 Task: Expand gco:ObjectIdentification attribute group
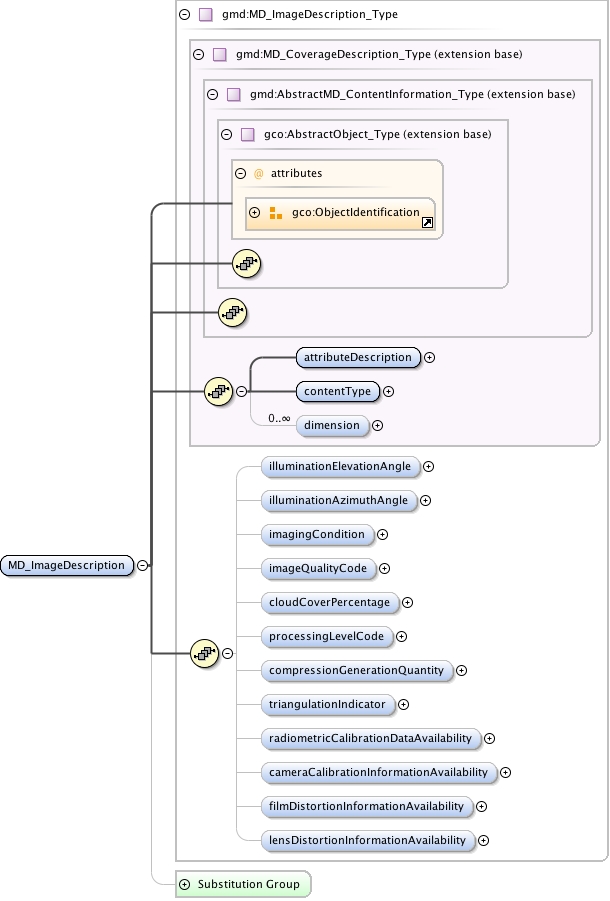[254, 212]
